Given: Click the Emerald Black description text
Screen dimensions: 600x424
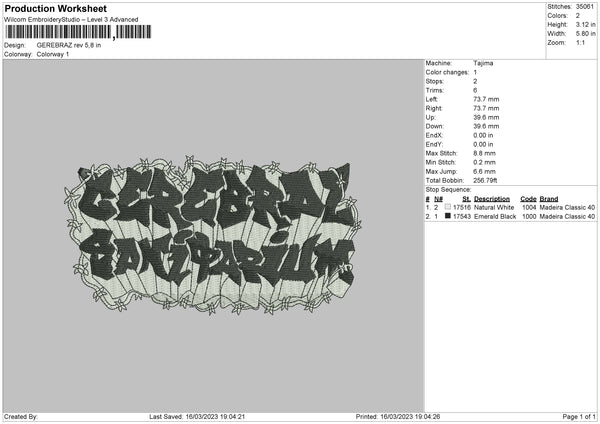Looking at the screenshot, I should pyautogui.click(x=495, y=217).
